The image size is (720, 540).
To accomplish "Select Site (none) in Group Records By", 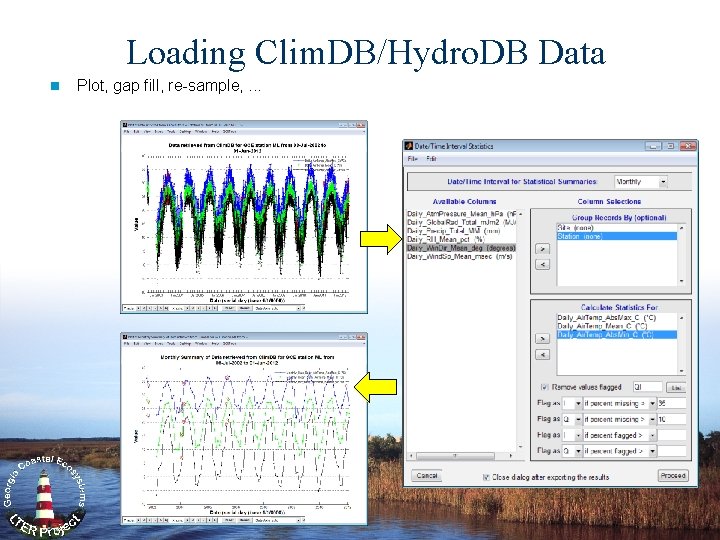I will 617,228.
